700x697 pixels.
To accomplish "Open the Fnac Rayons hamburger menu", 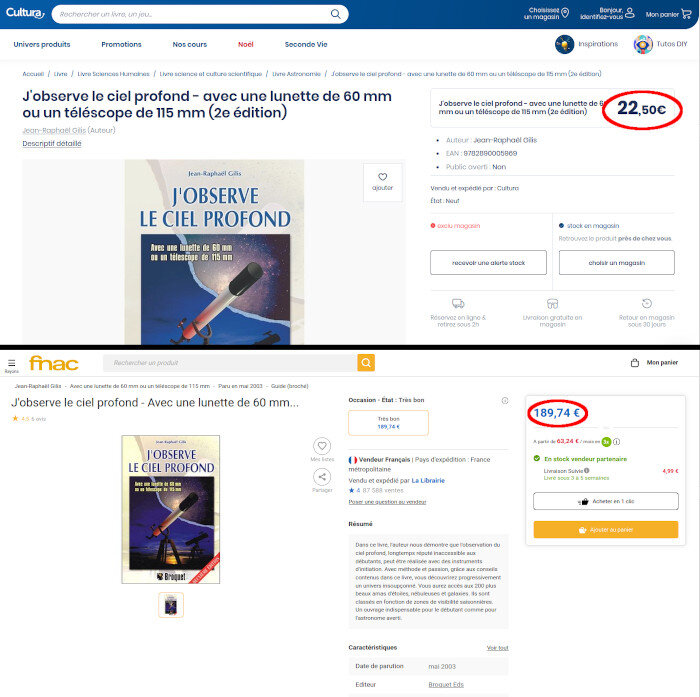I will coord(12,366).
